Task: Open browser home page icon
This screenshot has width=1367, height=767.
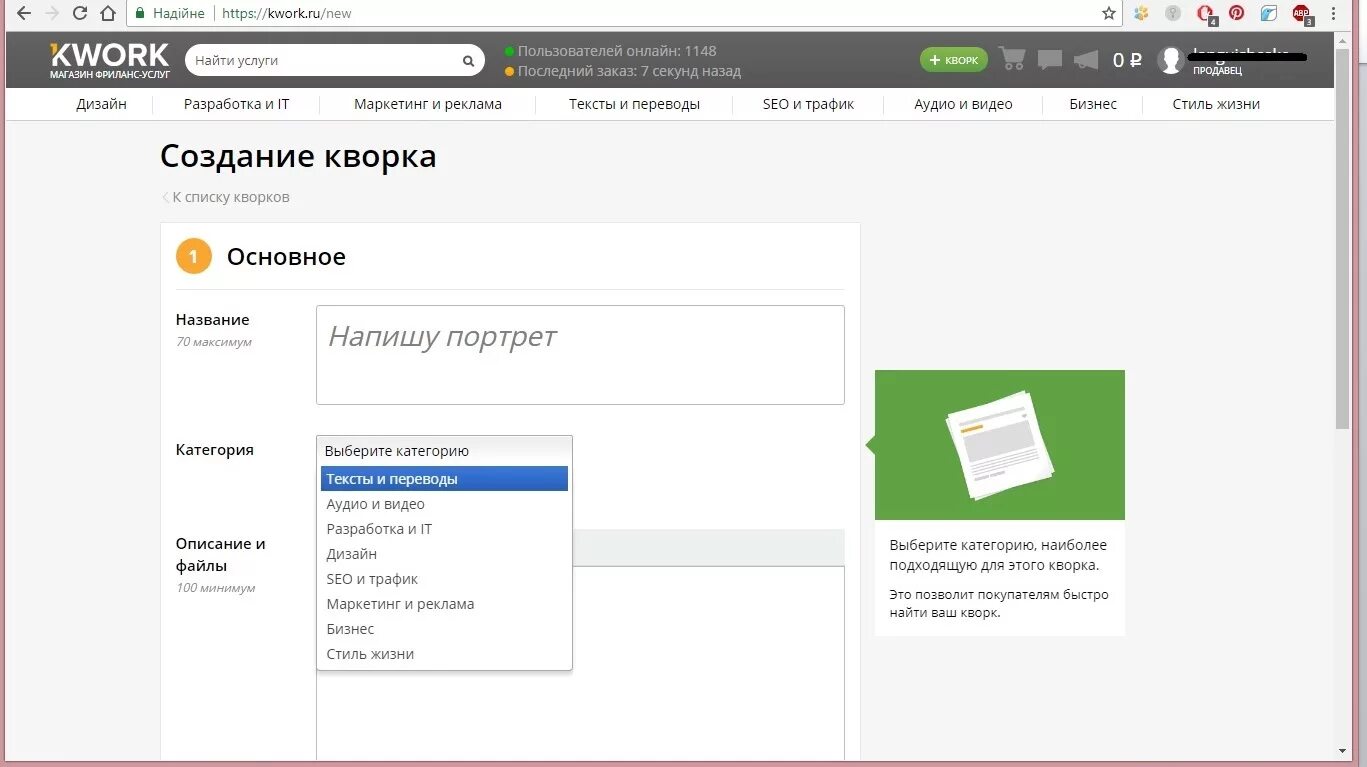Action: [108, 14]
